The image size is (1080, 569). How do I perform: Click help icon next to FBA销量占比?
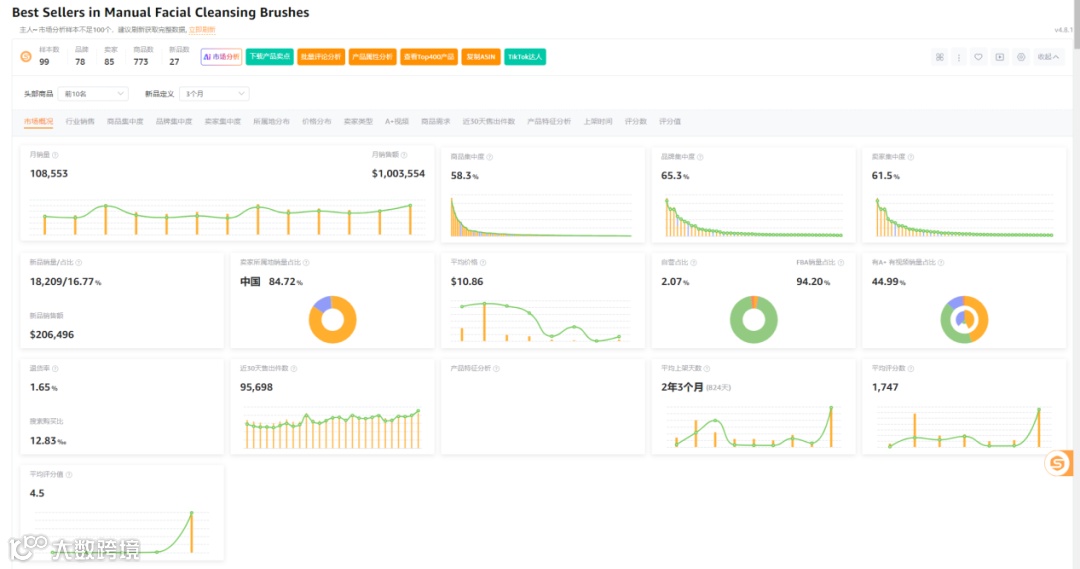pyautogui.click(x=841, y=262)
